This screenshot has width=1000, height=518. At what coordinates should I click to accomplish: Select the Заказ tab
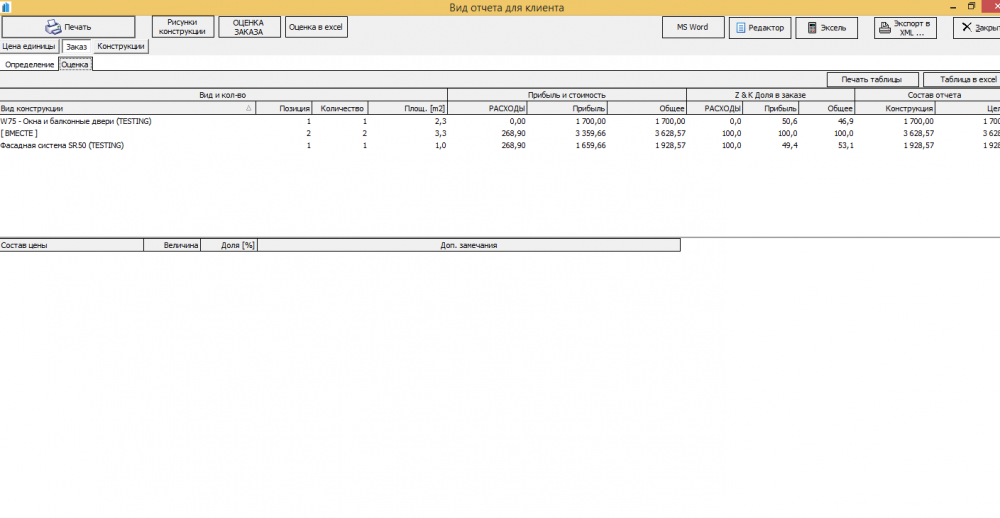tap(77, 47)
